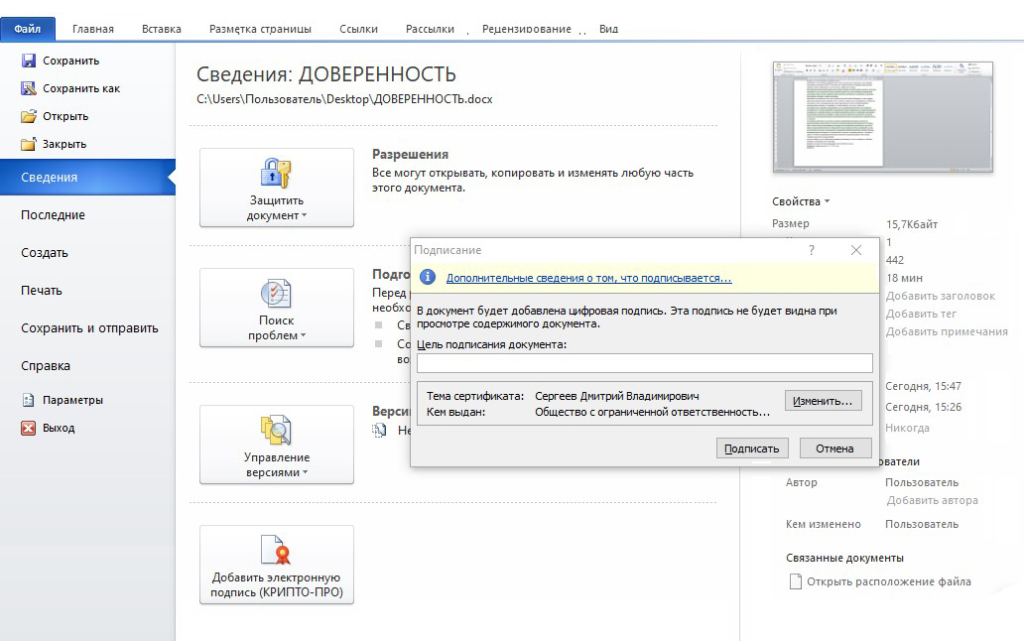Click the Параметры icon in sidebar
1024x641 pixels.
[29, 400]
